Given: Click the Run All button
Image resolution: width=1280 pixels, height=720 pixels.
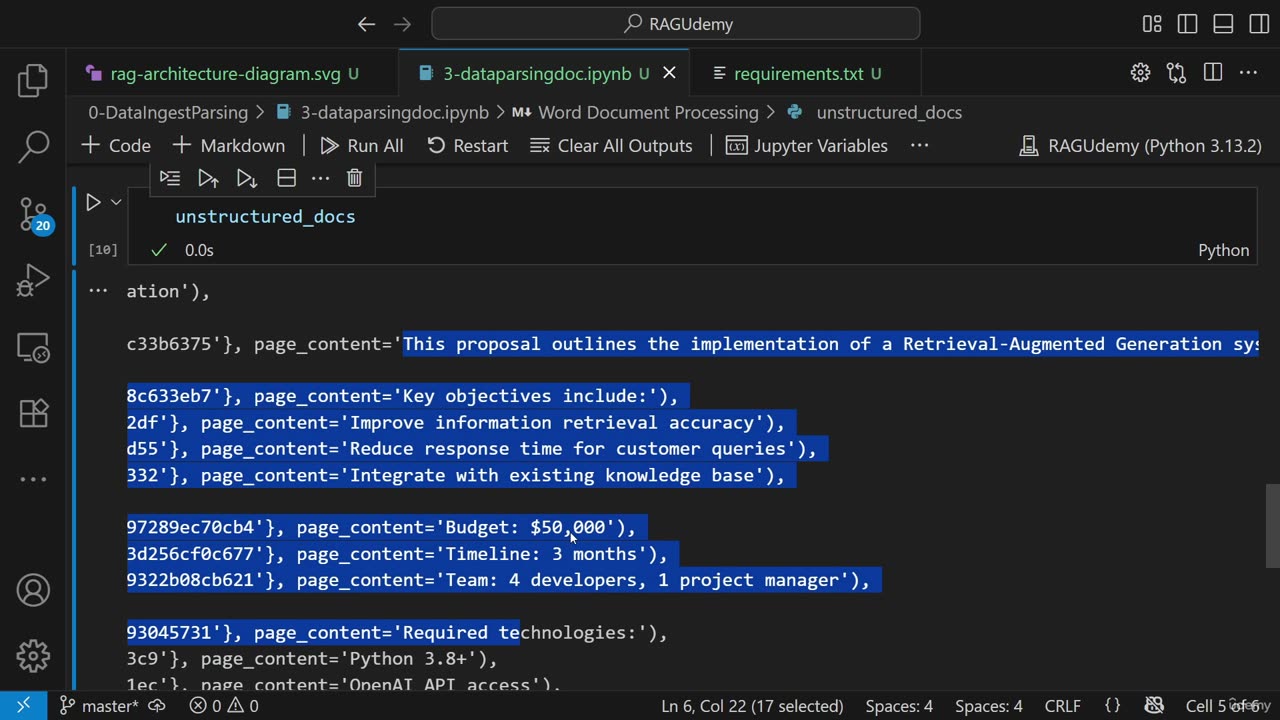Looking at the screenshot, I should click(362, 146).
